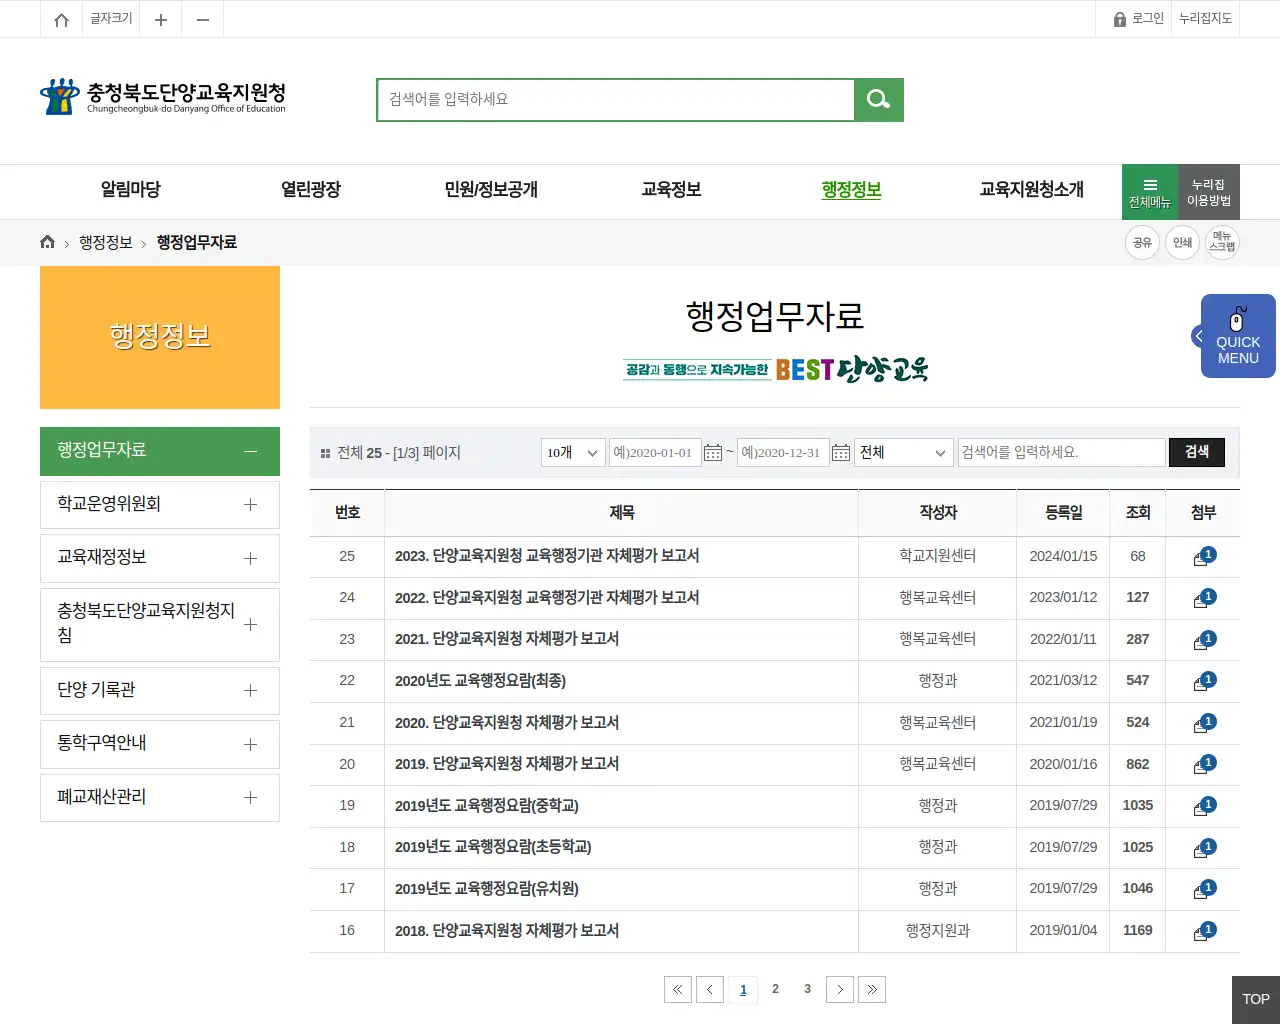Open the 교육지원청소개 main menu
1280x1024 pixels.
[1031, 190]
